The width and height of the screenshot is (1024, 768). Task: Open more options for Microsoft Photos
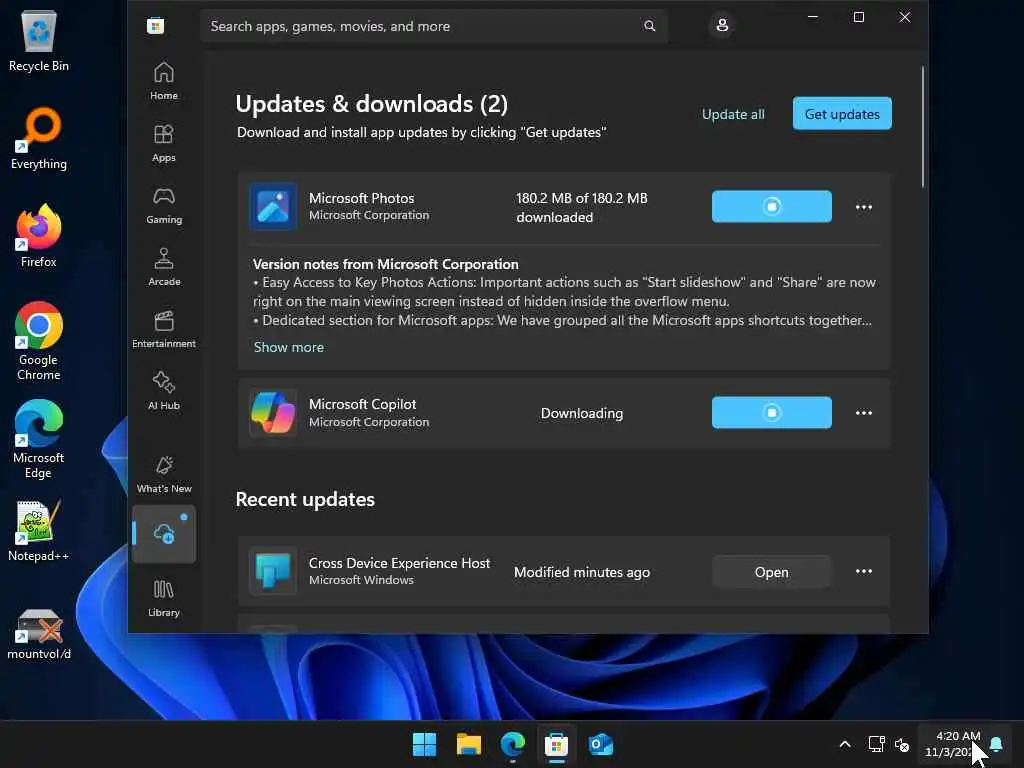(863, 207)
